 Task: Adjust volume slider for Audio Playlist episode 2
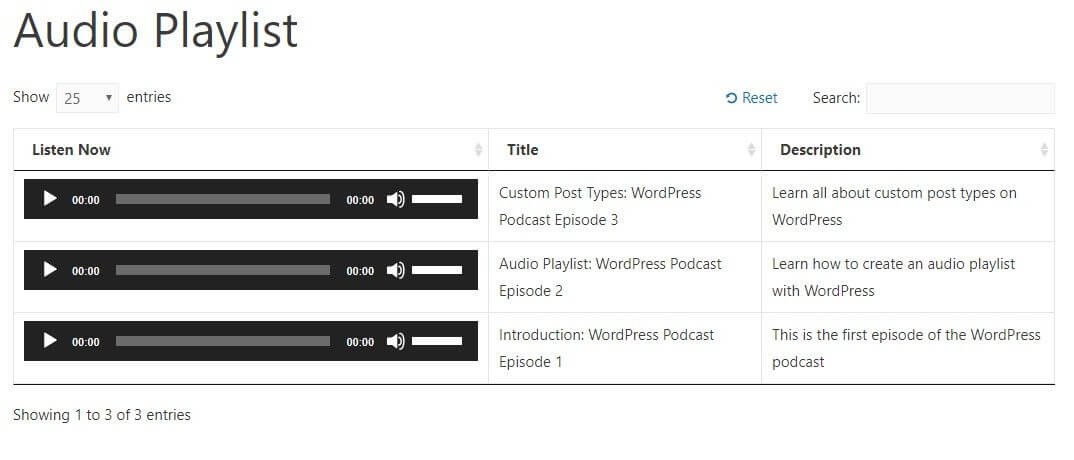click(x=437, y=270)
